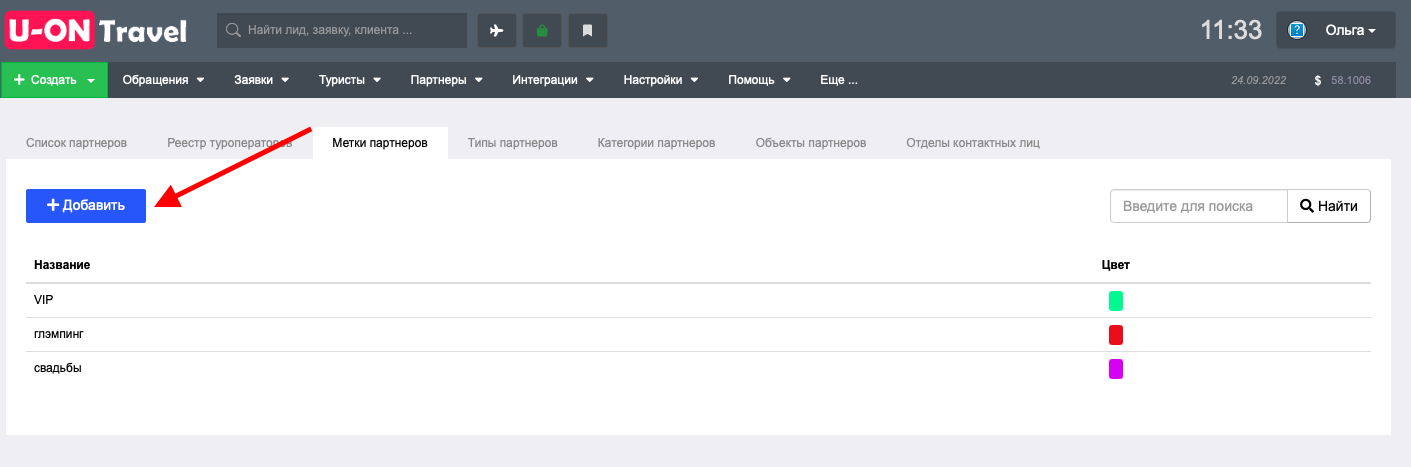Expand the Заявки menu
This screenshot has height=467, width=1411.
click(261, 80)
